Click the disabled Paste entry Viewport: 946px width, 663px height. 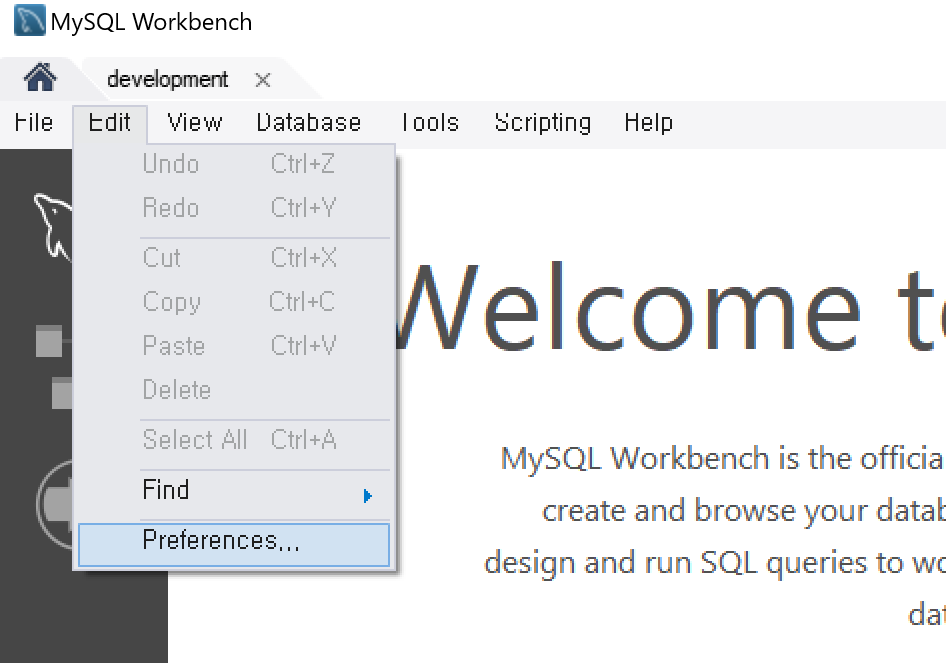(x=234, y=346)
